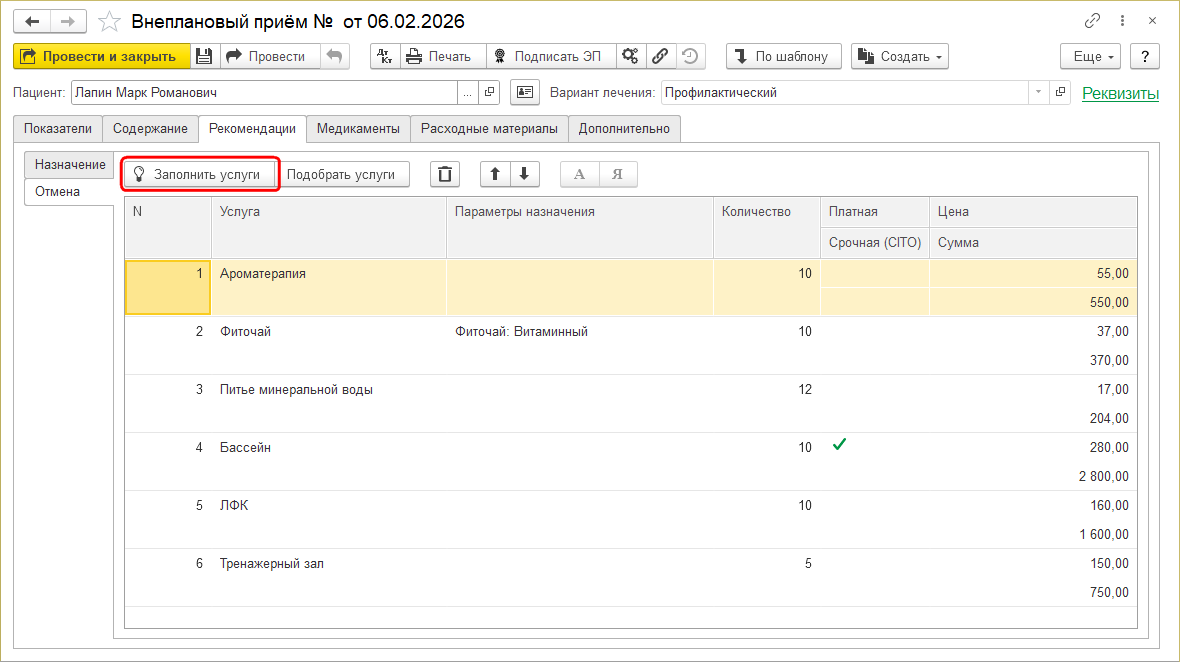1180x662 pixels.
Task: Expand the Вариант лечения dropdown arrow
Action: (x=1039, y=93)
